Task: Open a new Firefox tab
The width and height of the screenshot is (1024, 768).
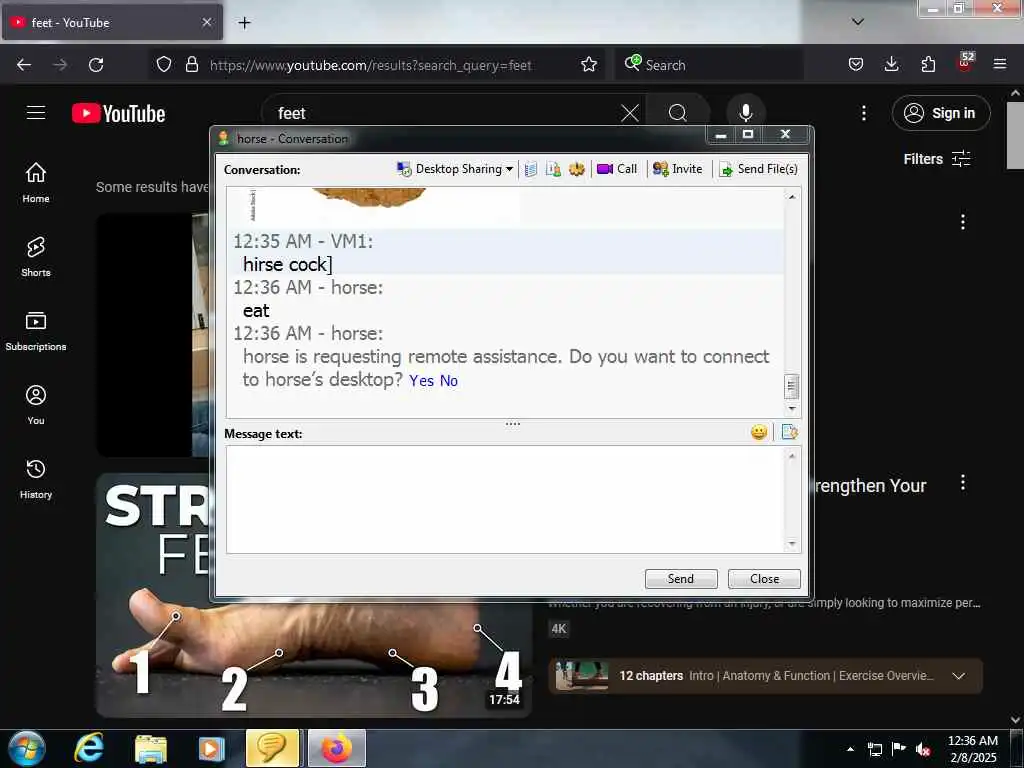Action: (244, 23)
